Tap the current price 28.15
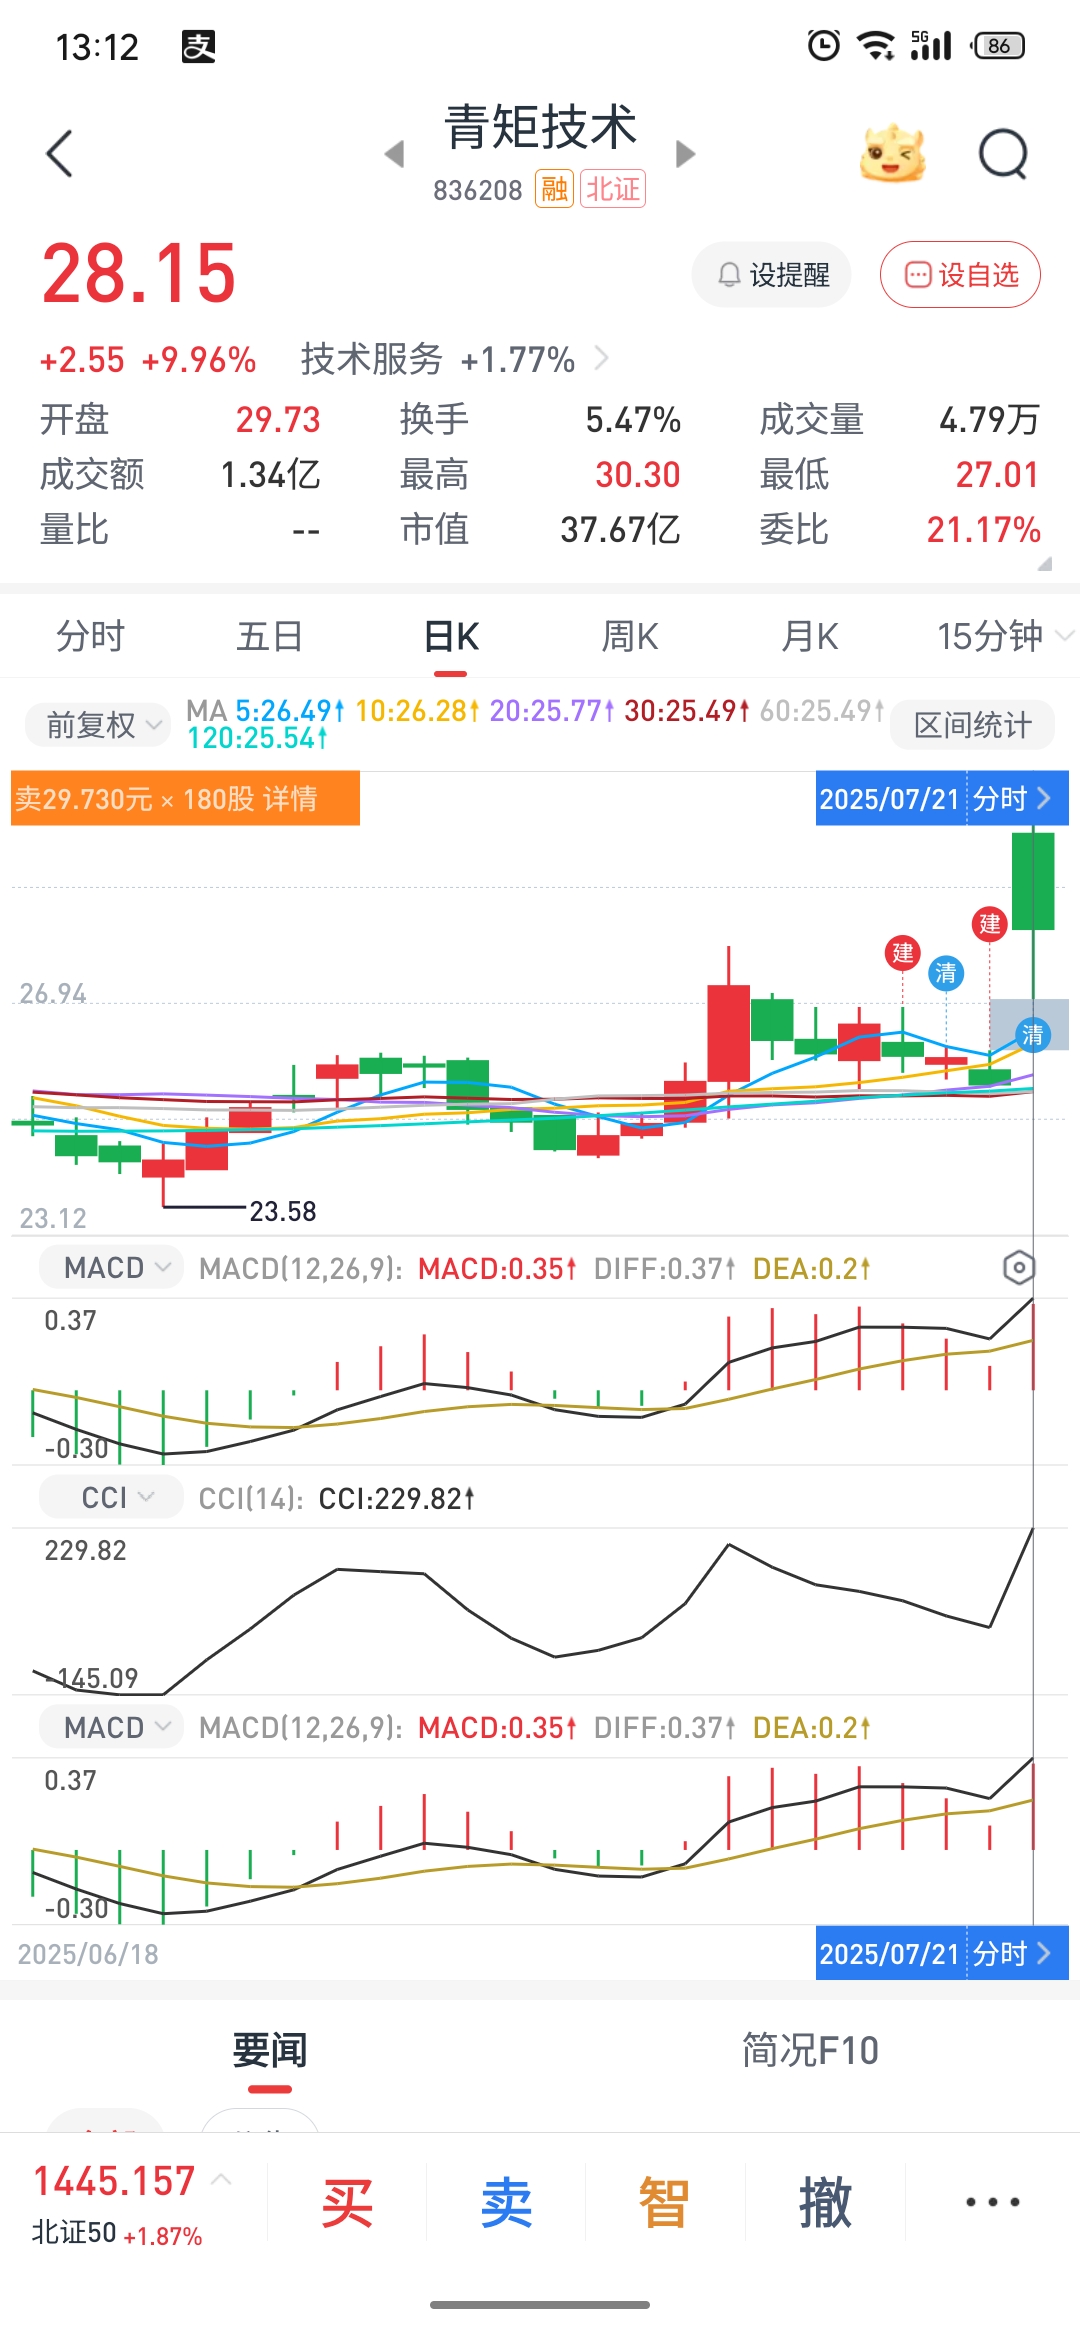 [x=139, y=274]
